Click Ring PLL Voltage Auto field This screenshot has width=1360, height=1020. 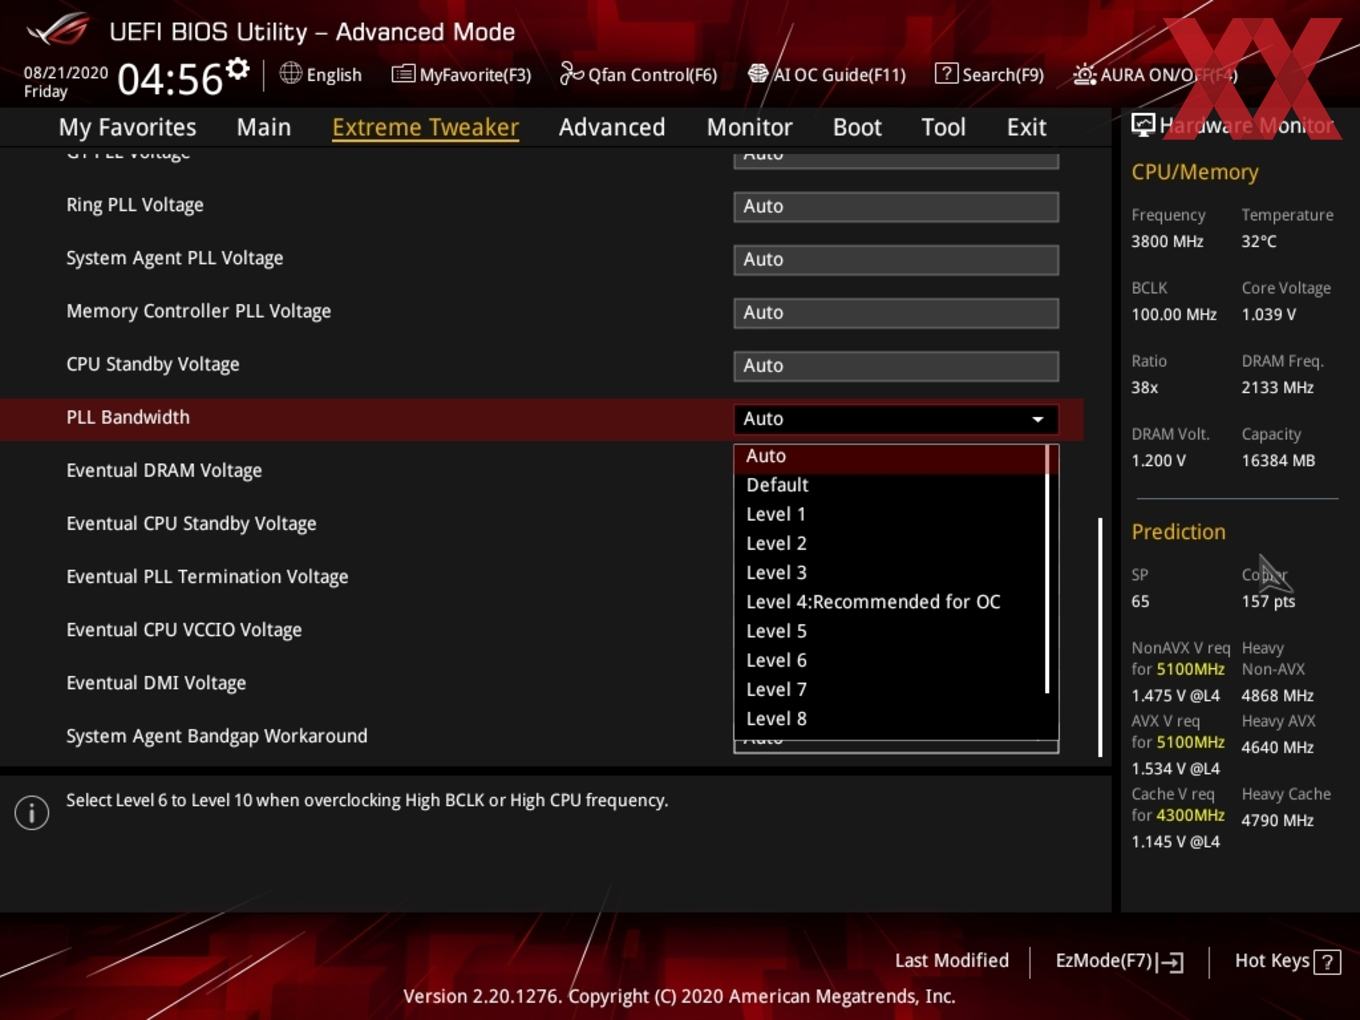896,207
